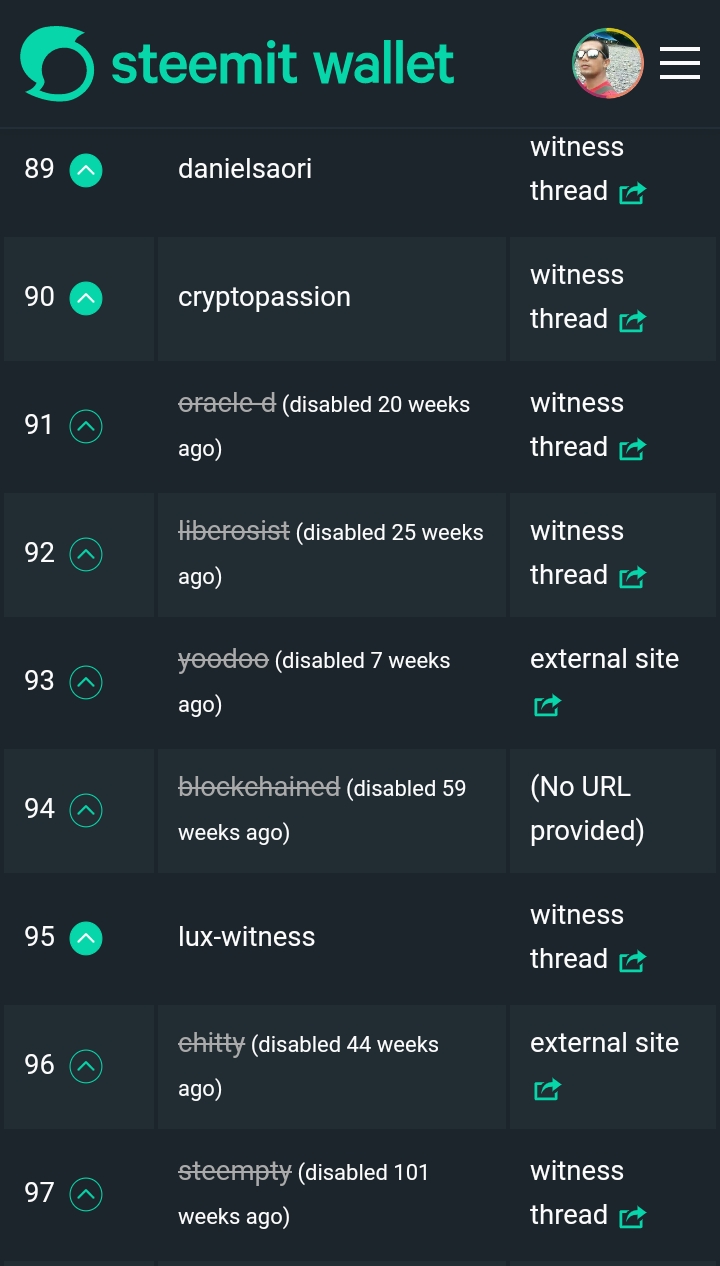Open the danielsaori account name
This screenshot has width=720, height=1266.
245,169
